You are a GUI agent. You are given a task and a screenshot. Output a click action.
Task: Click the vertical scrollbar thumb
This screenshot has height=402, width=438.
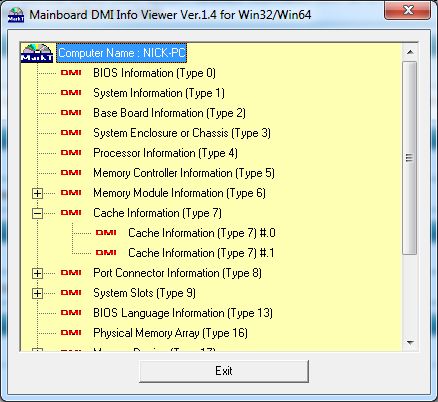click(410, 158)
